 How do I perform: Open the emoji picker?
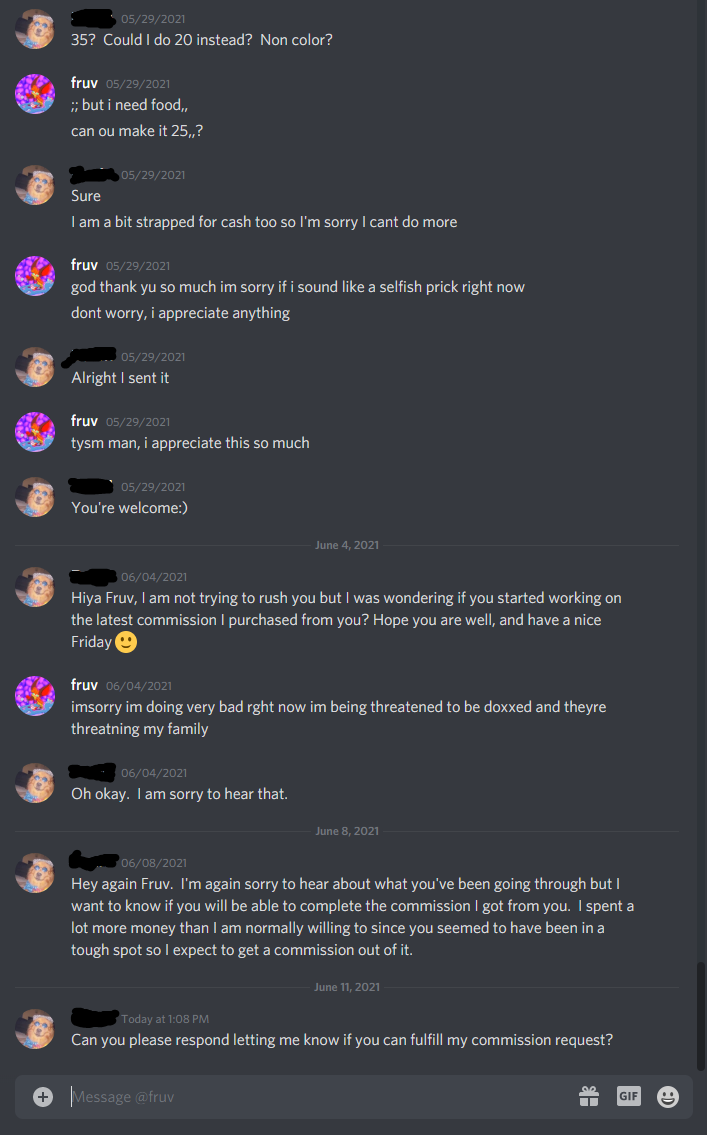tap(667, 1097)
